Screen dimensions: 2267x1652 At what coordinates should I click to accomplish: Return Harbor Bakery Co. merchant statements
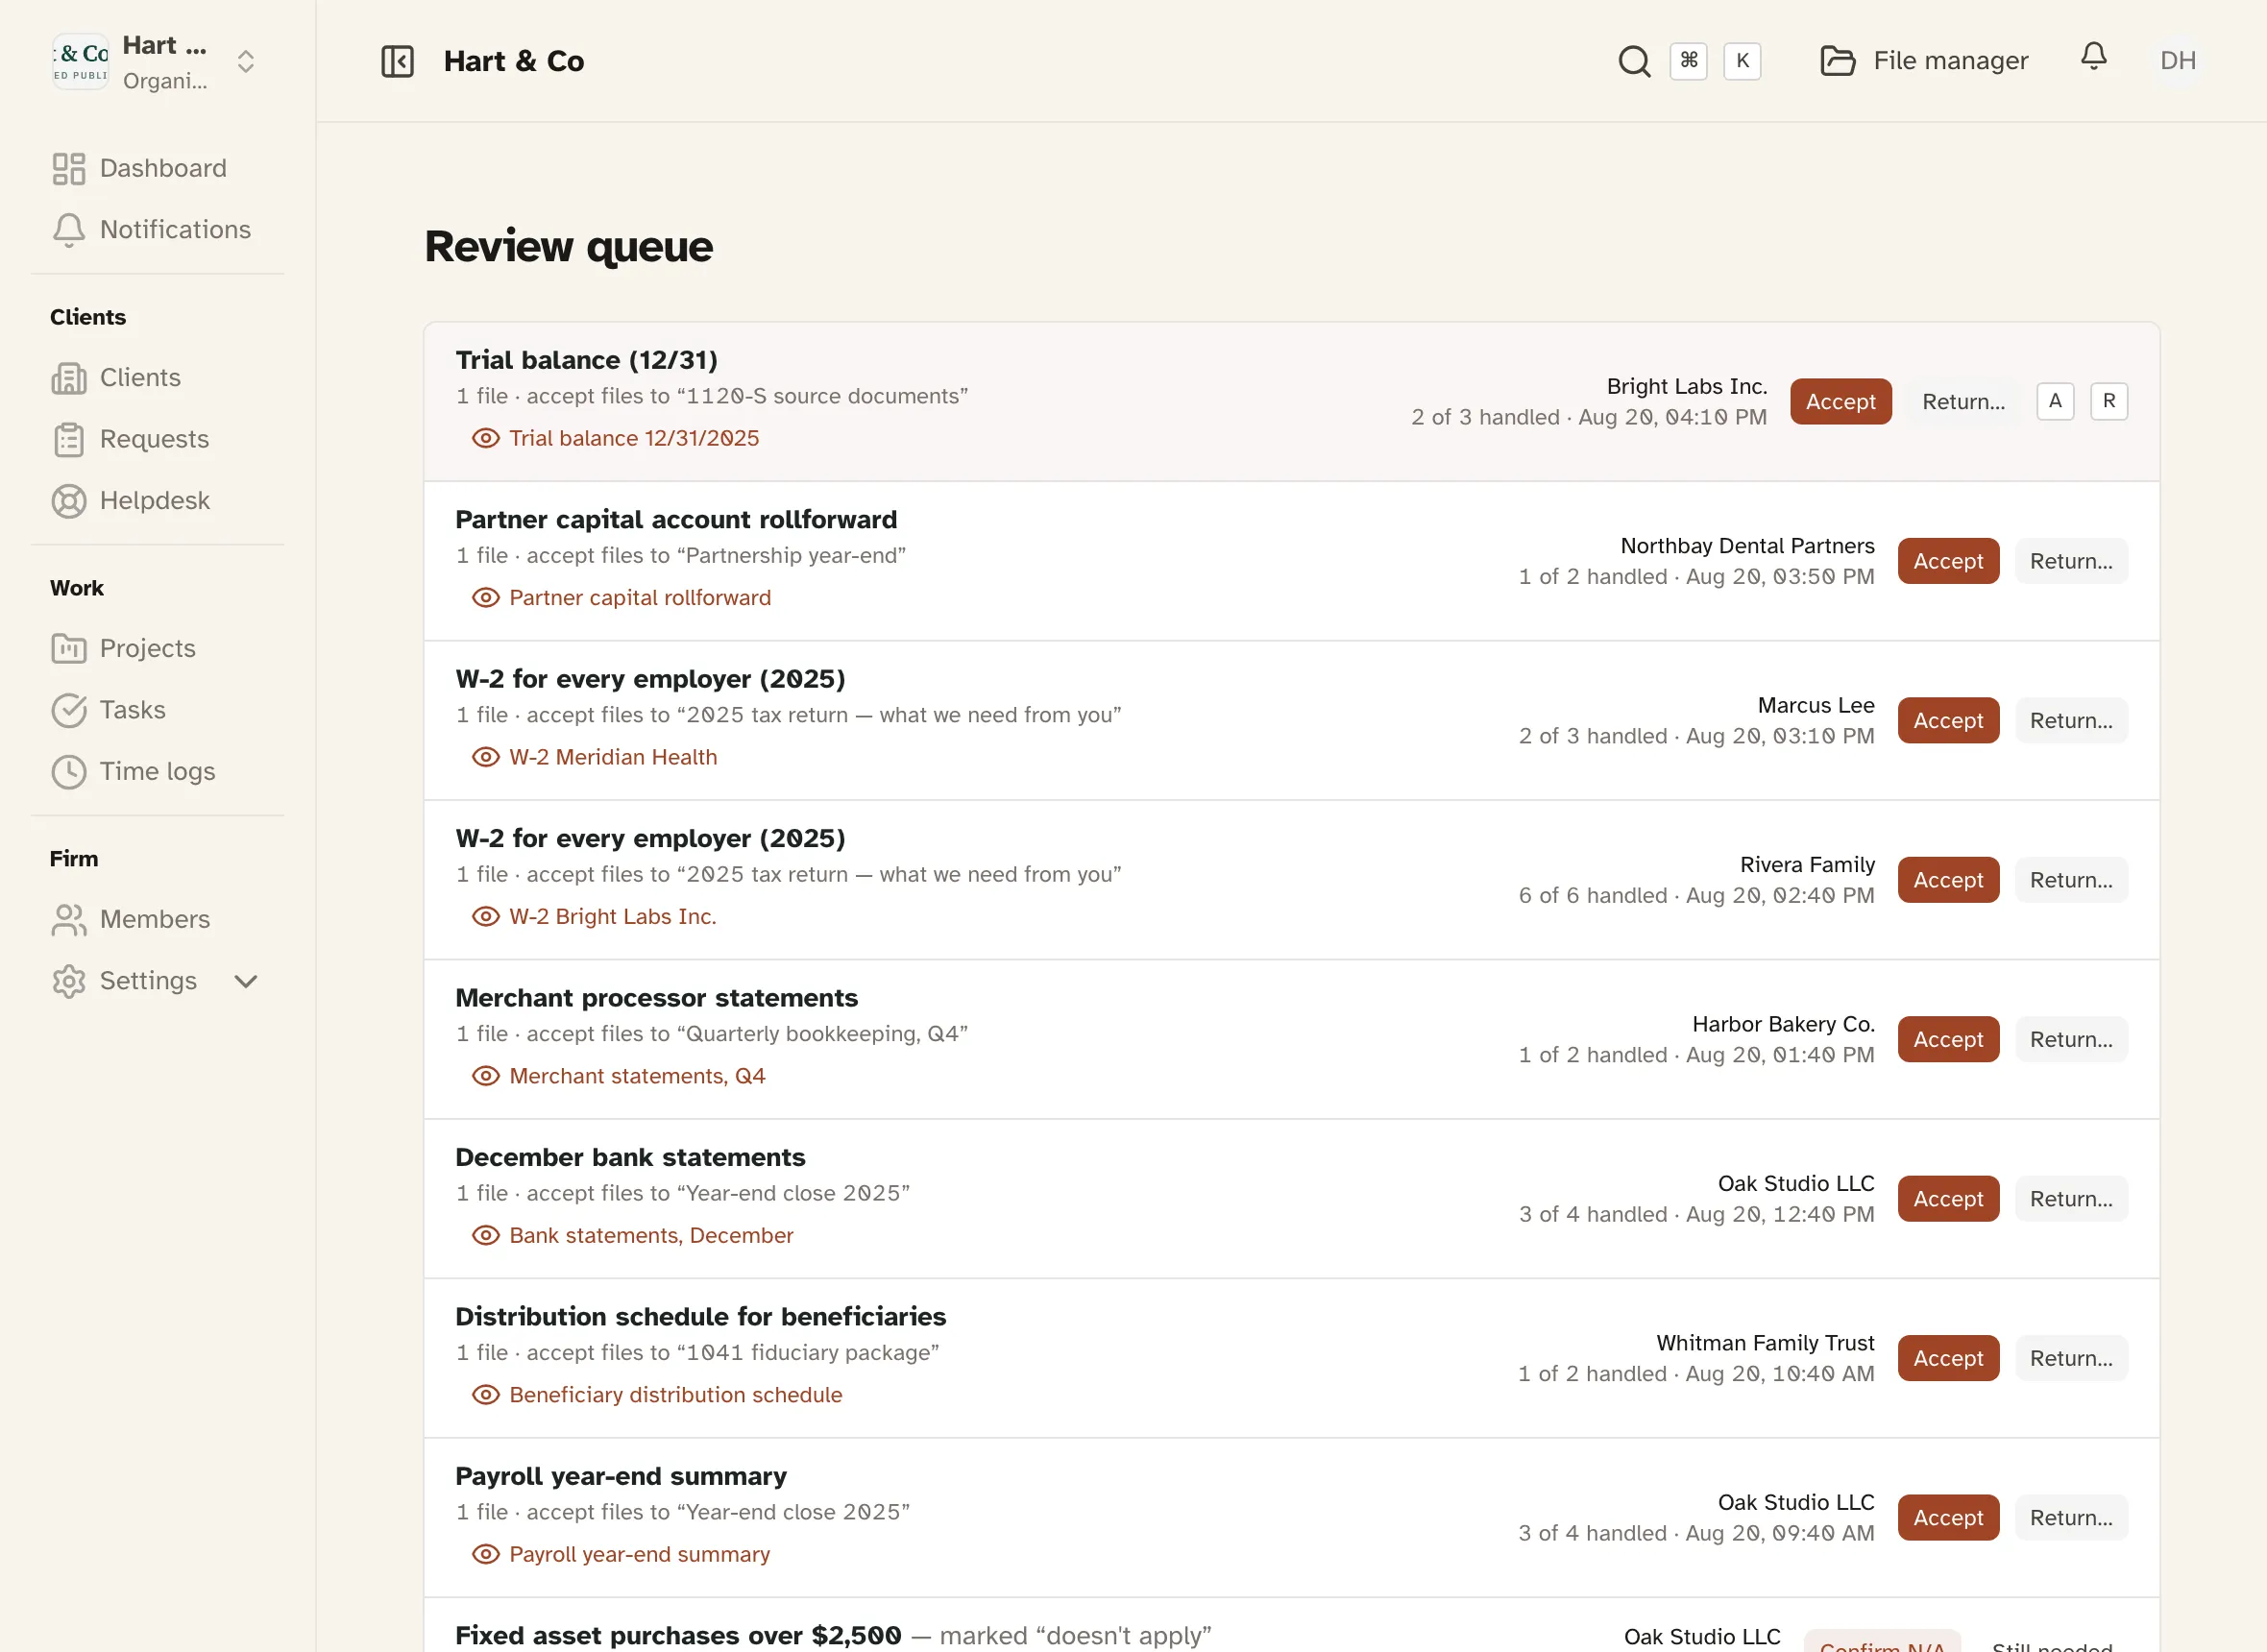2071,1039
